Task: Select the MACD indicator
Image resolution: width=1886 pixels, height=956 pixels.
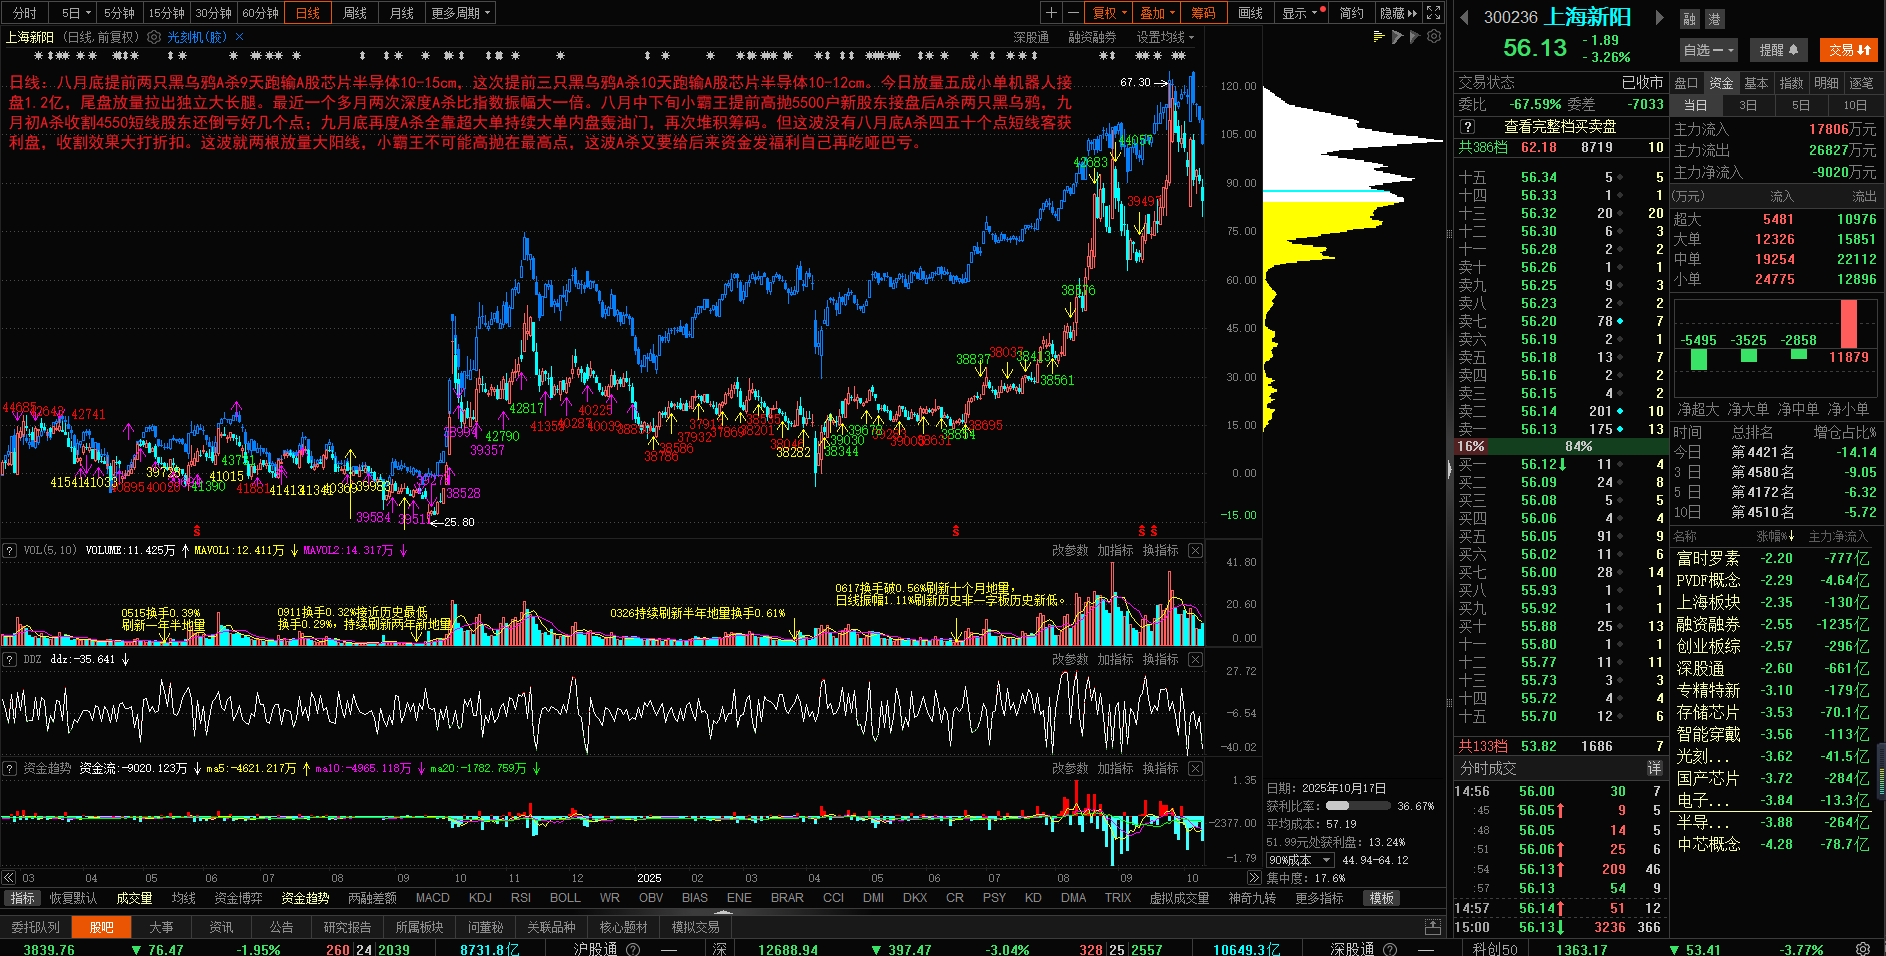Action: click(x=432, y=898)
